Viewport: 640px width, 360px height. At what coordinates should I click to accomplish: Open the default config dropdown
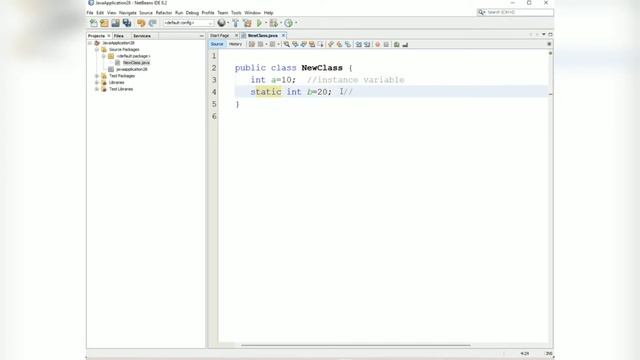(x=188, y=23)
